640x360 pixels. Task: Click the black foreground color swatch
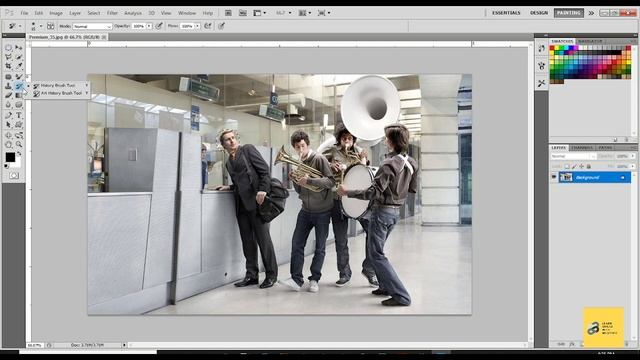(10, 157)
